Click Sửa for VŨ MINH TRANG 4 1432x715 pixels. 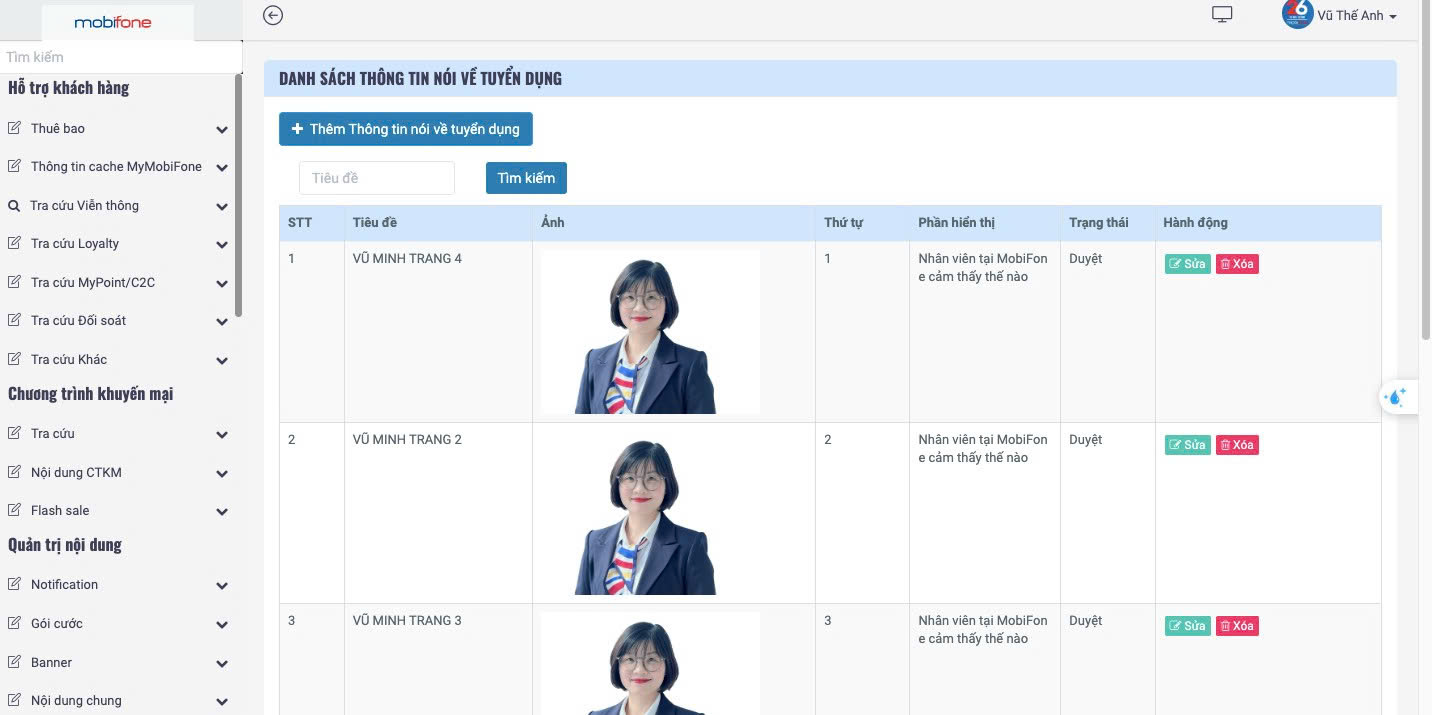1187,264
